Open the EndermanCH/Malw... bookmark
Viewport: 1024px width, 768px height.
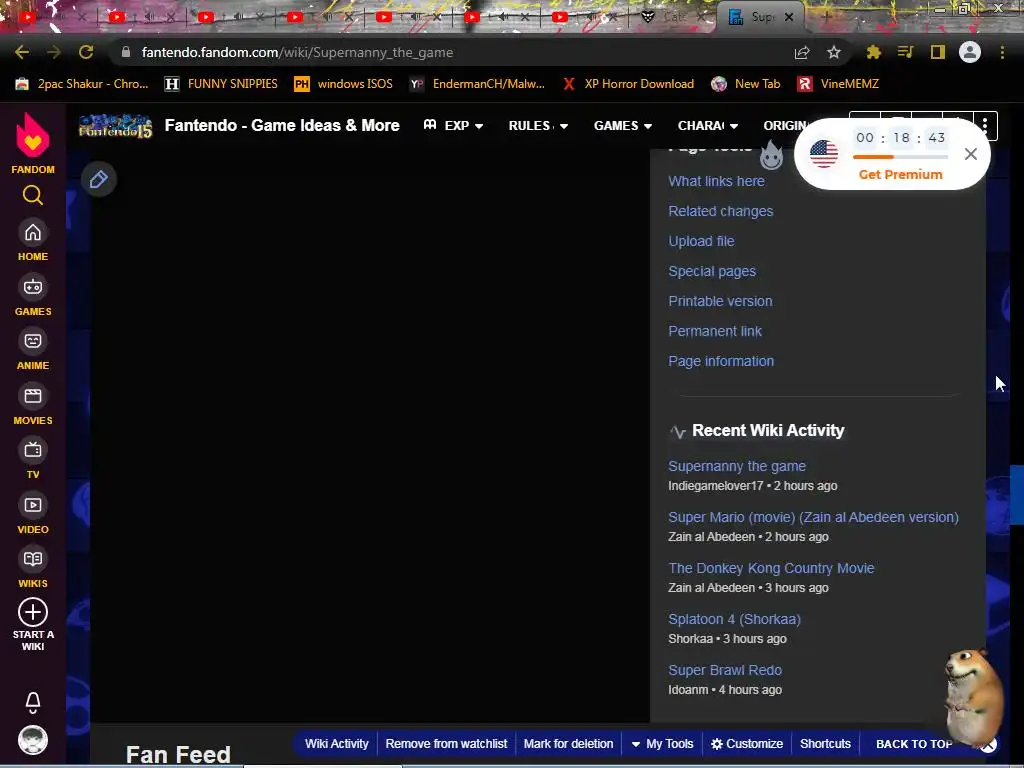point(477,84)
